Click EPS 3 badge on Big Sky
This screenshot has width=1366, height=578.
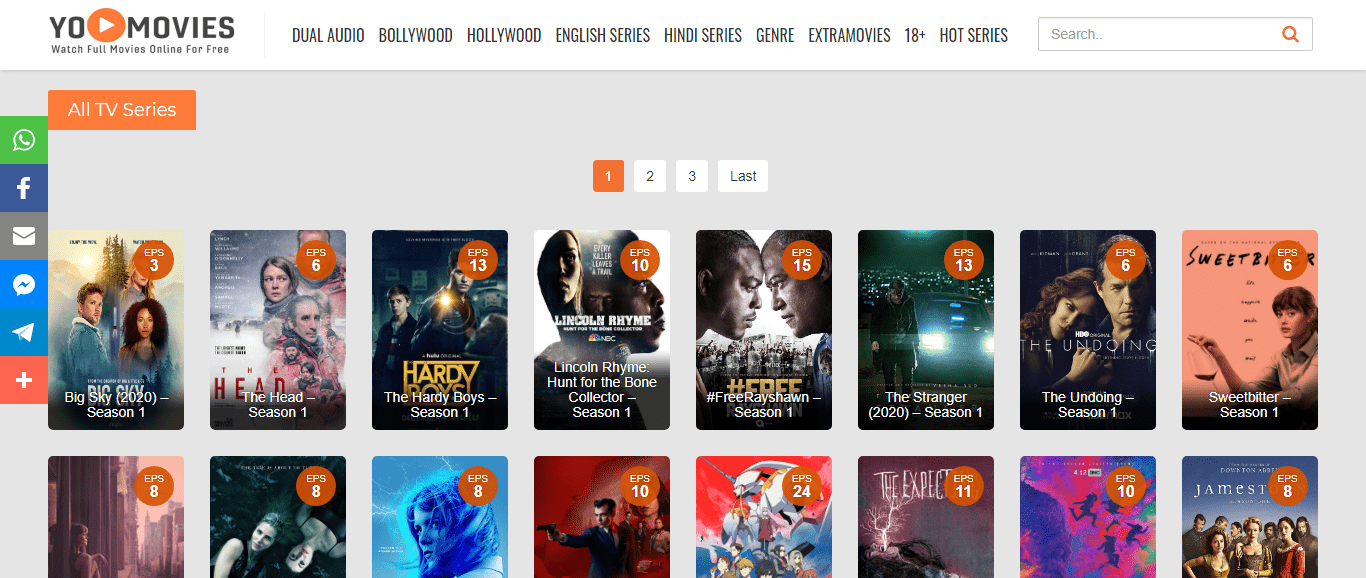click(154, 260)
